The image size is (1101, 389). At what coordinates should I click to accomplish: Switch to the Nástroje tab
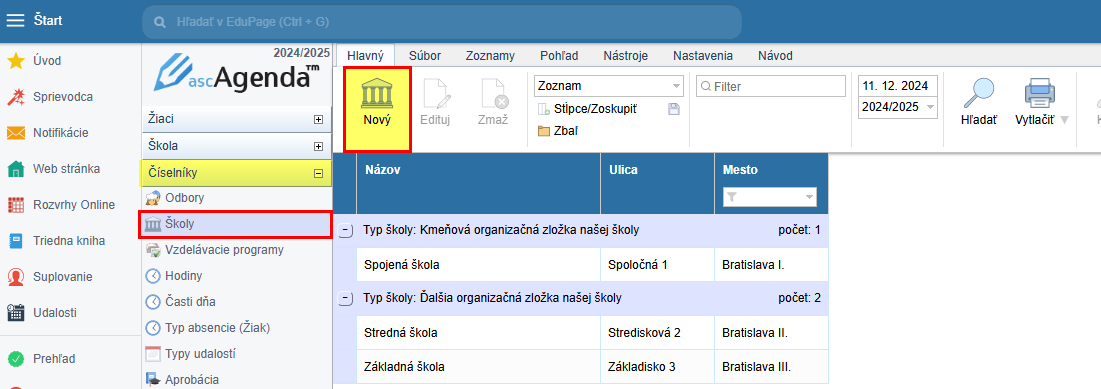tap(625, 55)
